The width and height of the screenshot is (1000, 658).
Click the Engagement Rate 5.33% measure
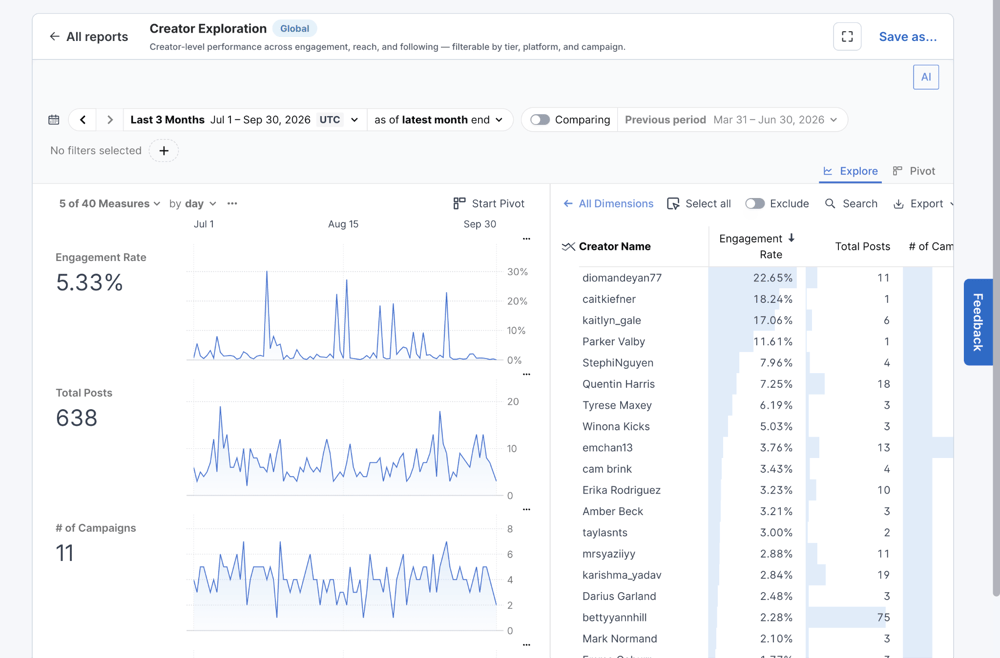pyautogui.click(x=101, y=274)
